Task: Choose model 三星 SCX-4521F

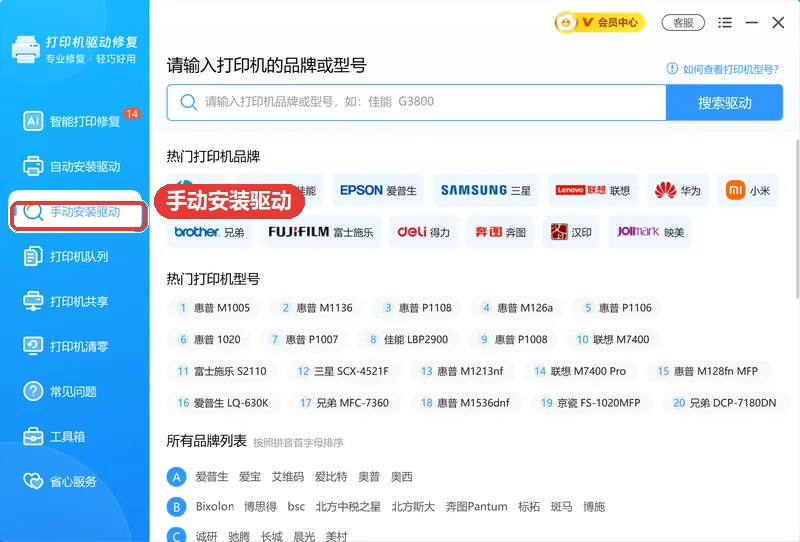Action: [343, 371]
